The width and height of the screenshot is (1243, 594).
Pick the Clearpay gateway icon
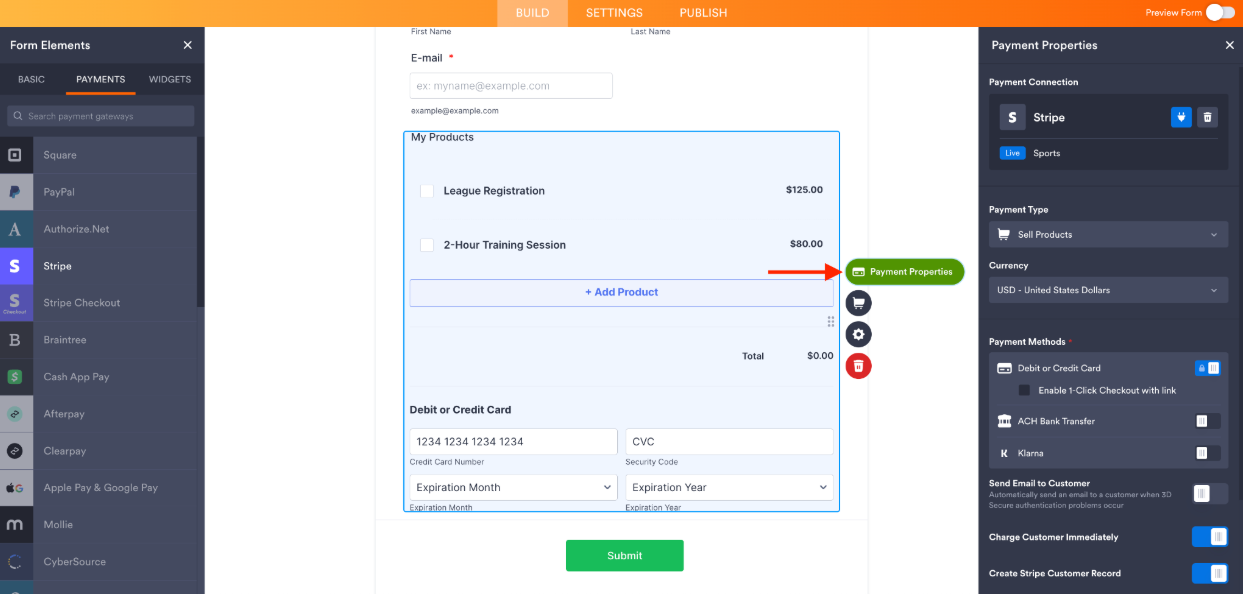click(x=15, y=451)
